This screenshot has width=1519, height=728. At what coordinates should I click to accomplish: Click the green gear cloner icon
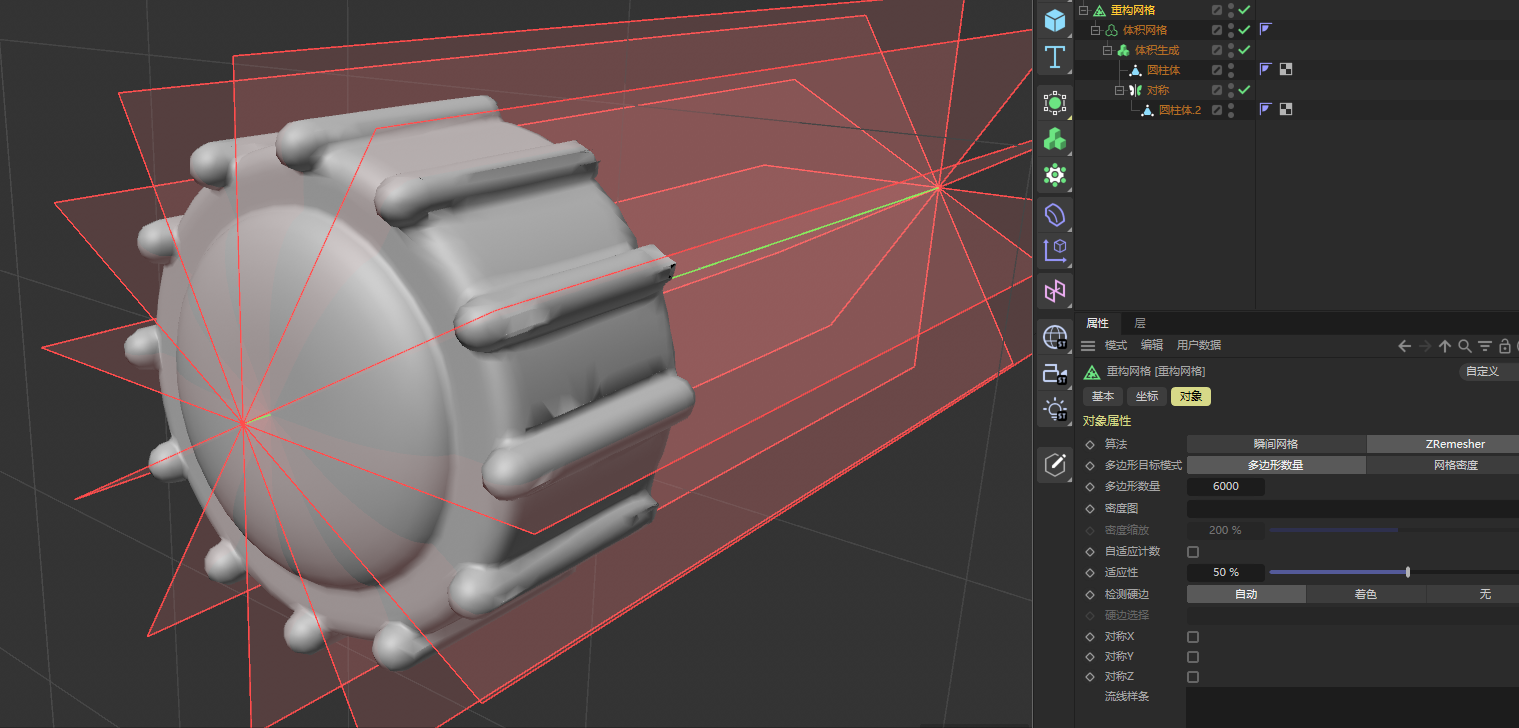pos(1054,175)
